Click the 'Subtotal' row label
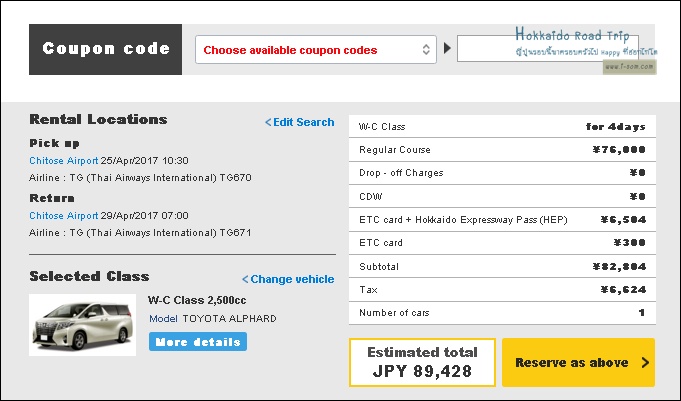Viewport: 681px width, 401px height. click(379, 267)
